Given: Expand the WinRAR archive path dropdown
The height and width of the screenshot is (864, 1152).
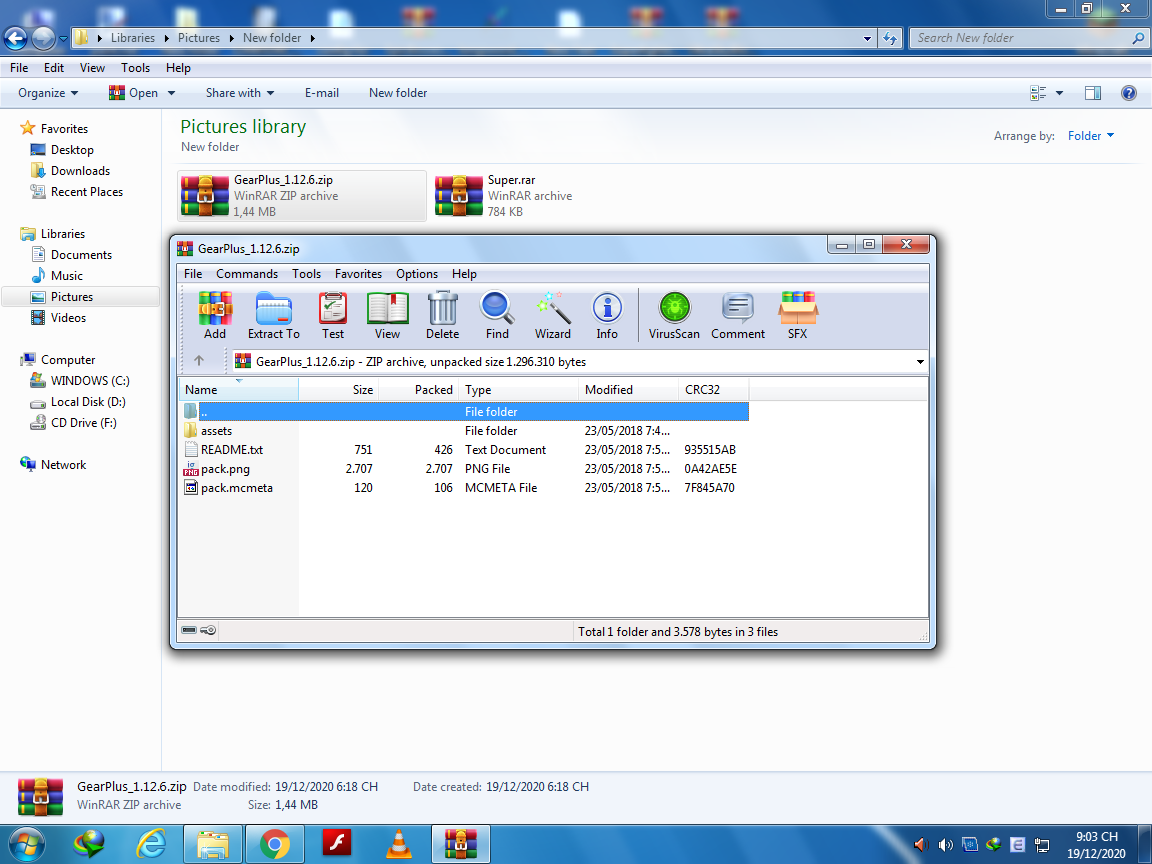Looking at the screenshot, I should 920,362.
